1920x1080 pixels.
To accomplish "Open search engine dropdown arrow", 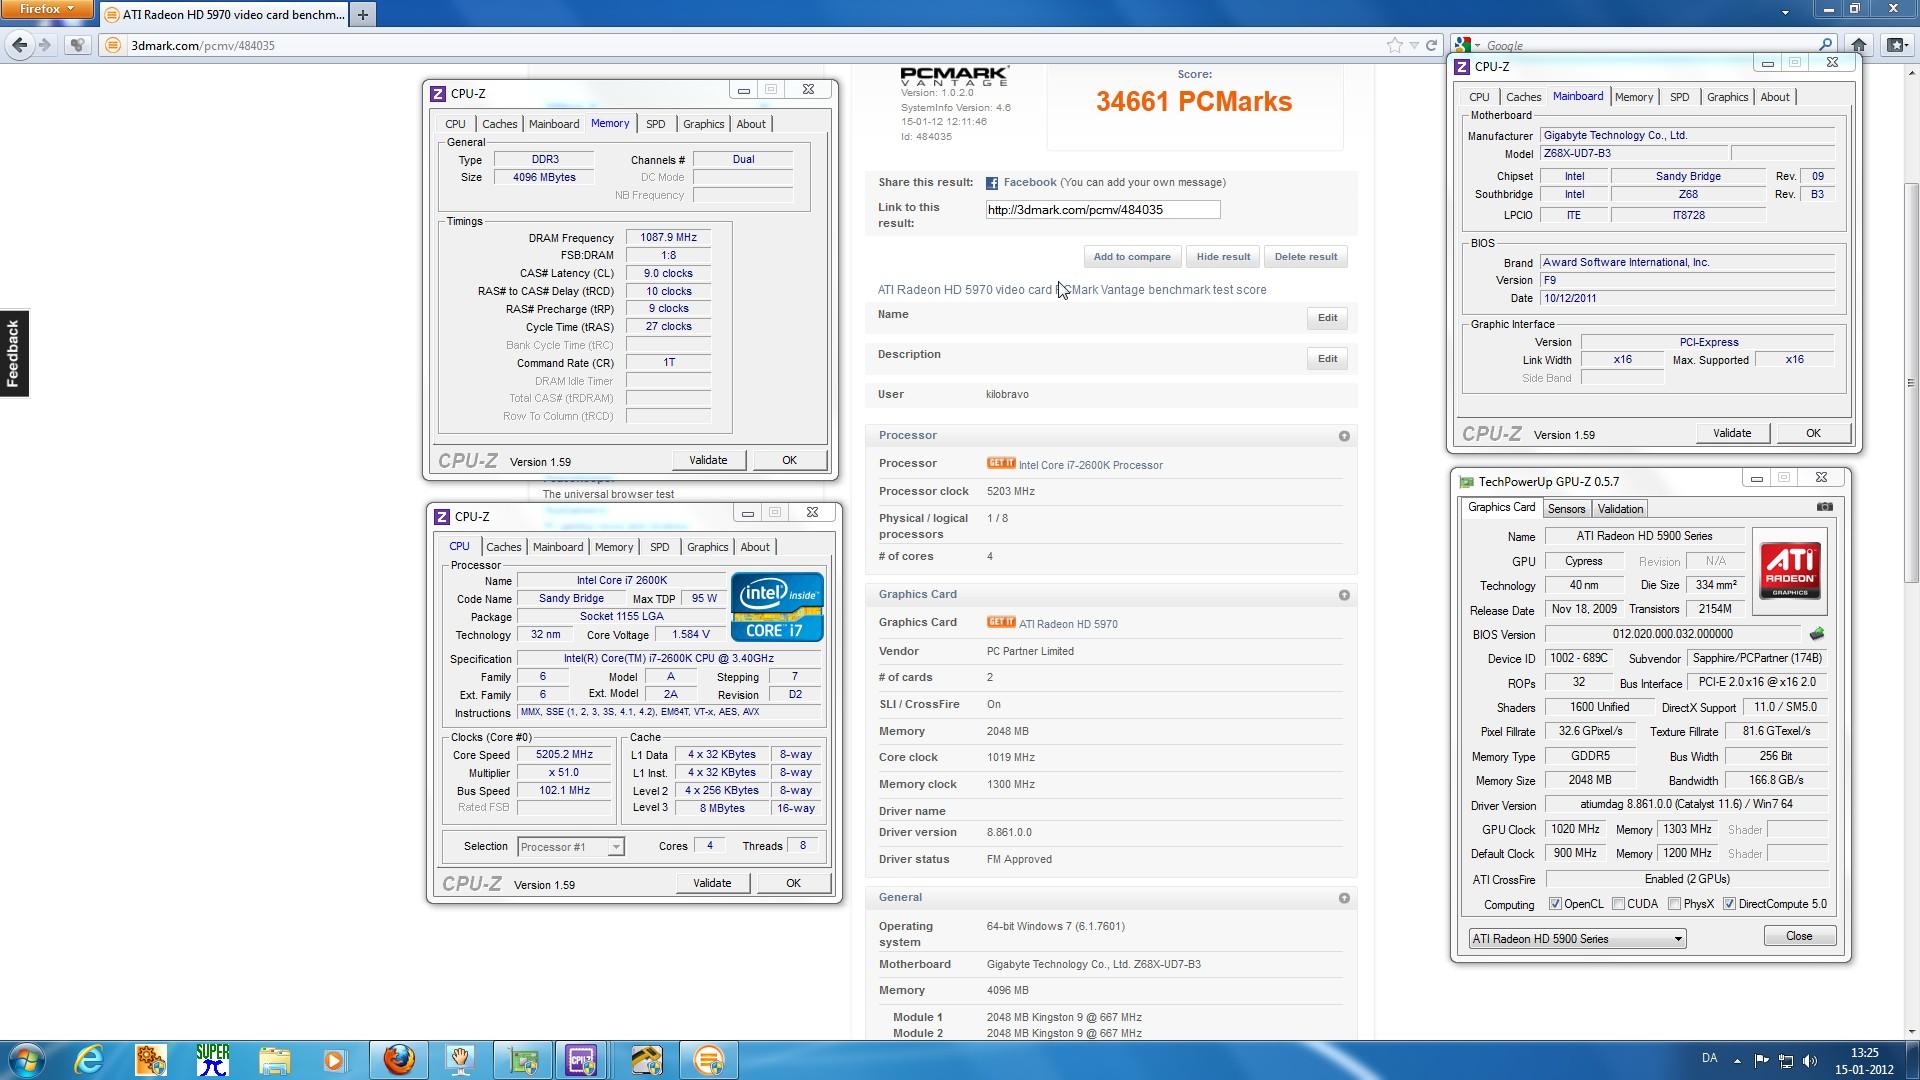I will [1477, 46].
